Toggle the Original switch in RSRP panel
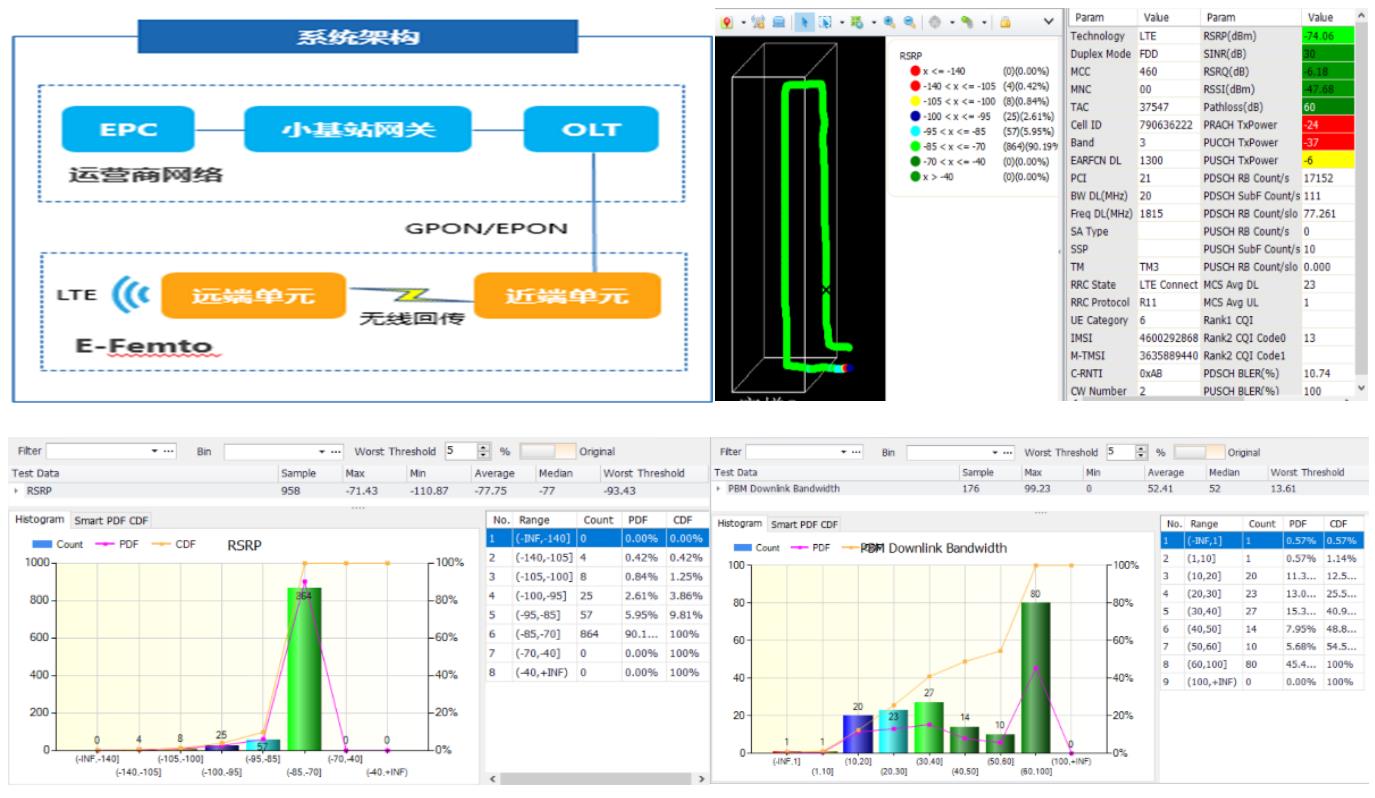This screenshot has width=1375, height=798. (x=548, y=452)
